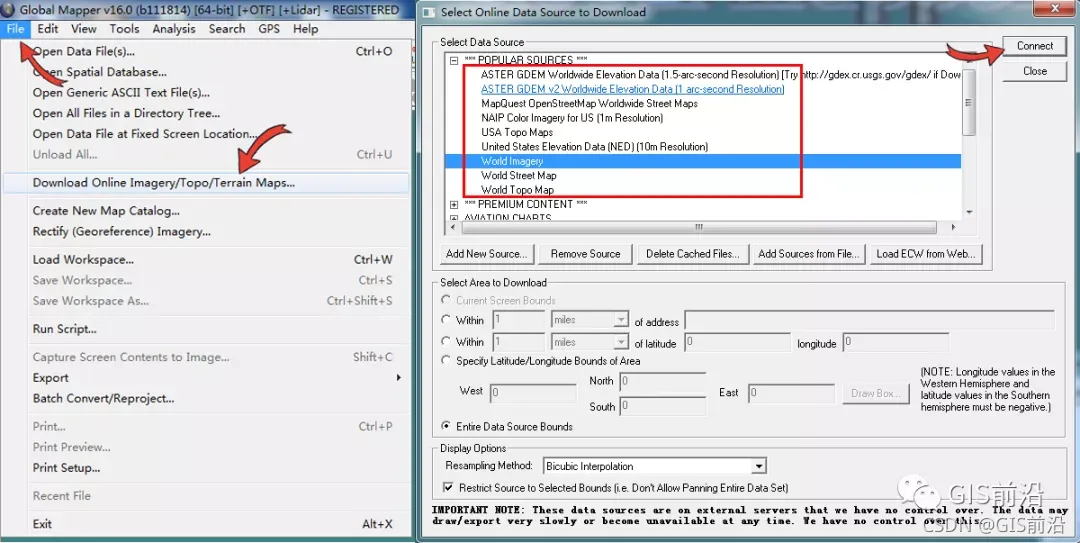Image resolution: width=1080 pixels, height=543 pixels.
Task: Click the dialog window title icon
Action: pos(429,12)
